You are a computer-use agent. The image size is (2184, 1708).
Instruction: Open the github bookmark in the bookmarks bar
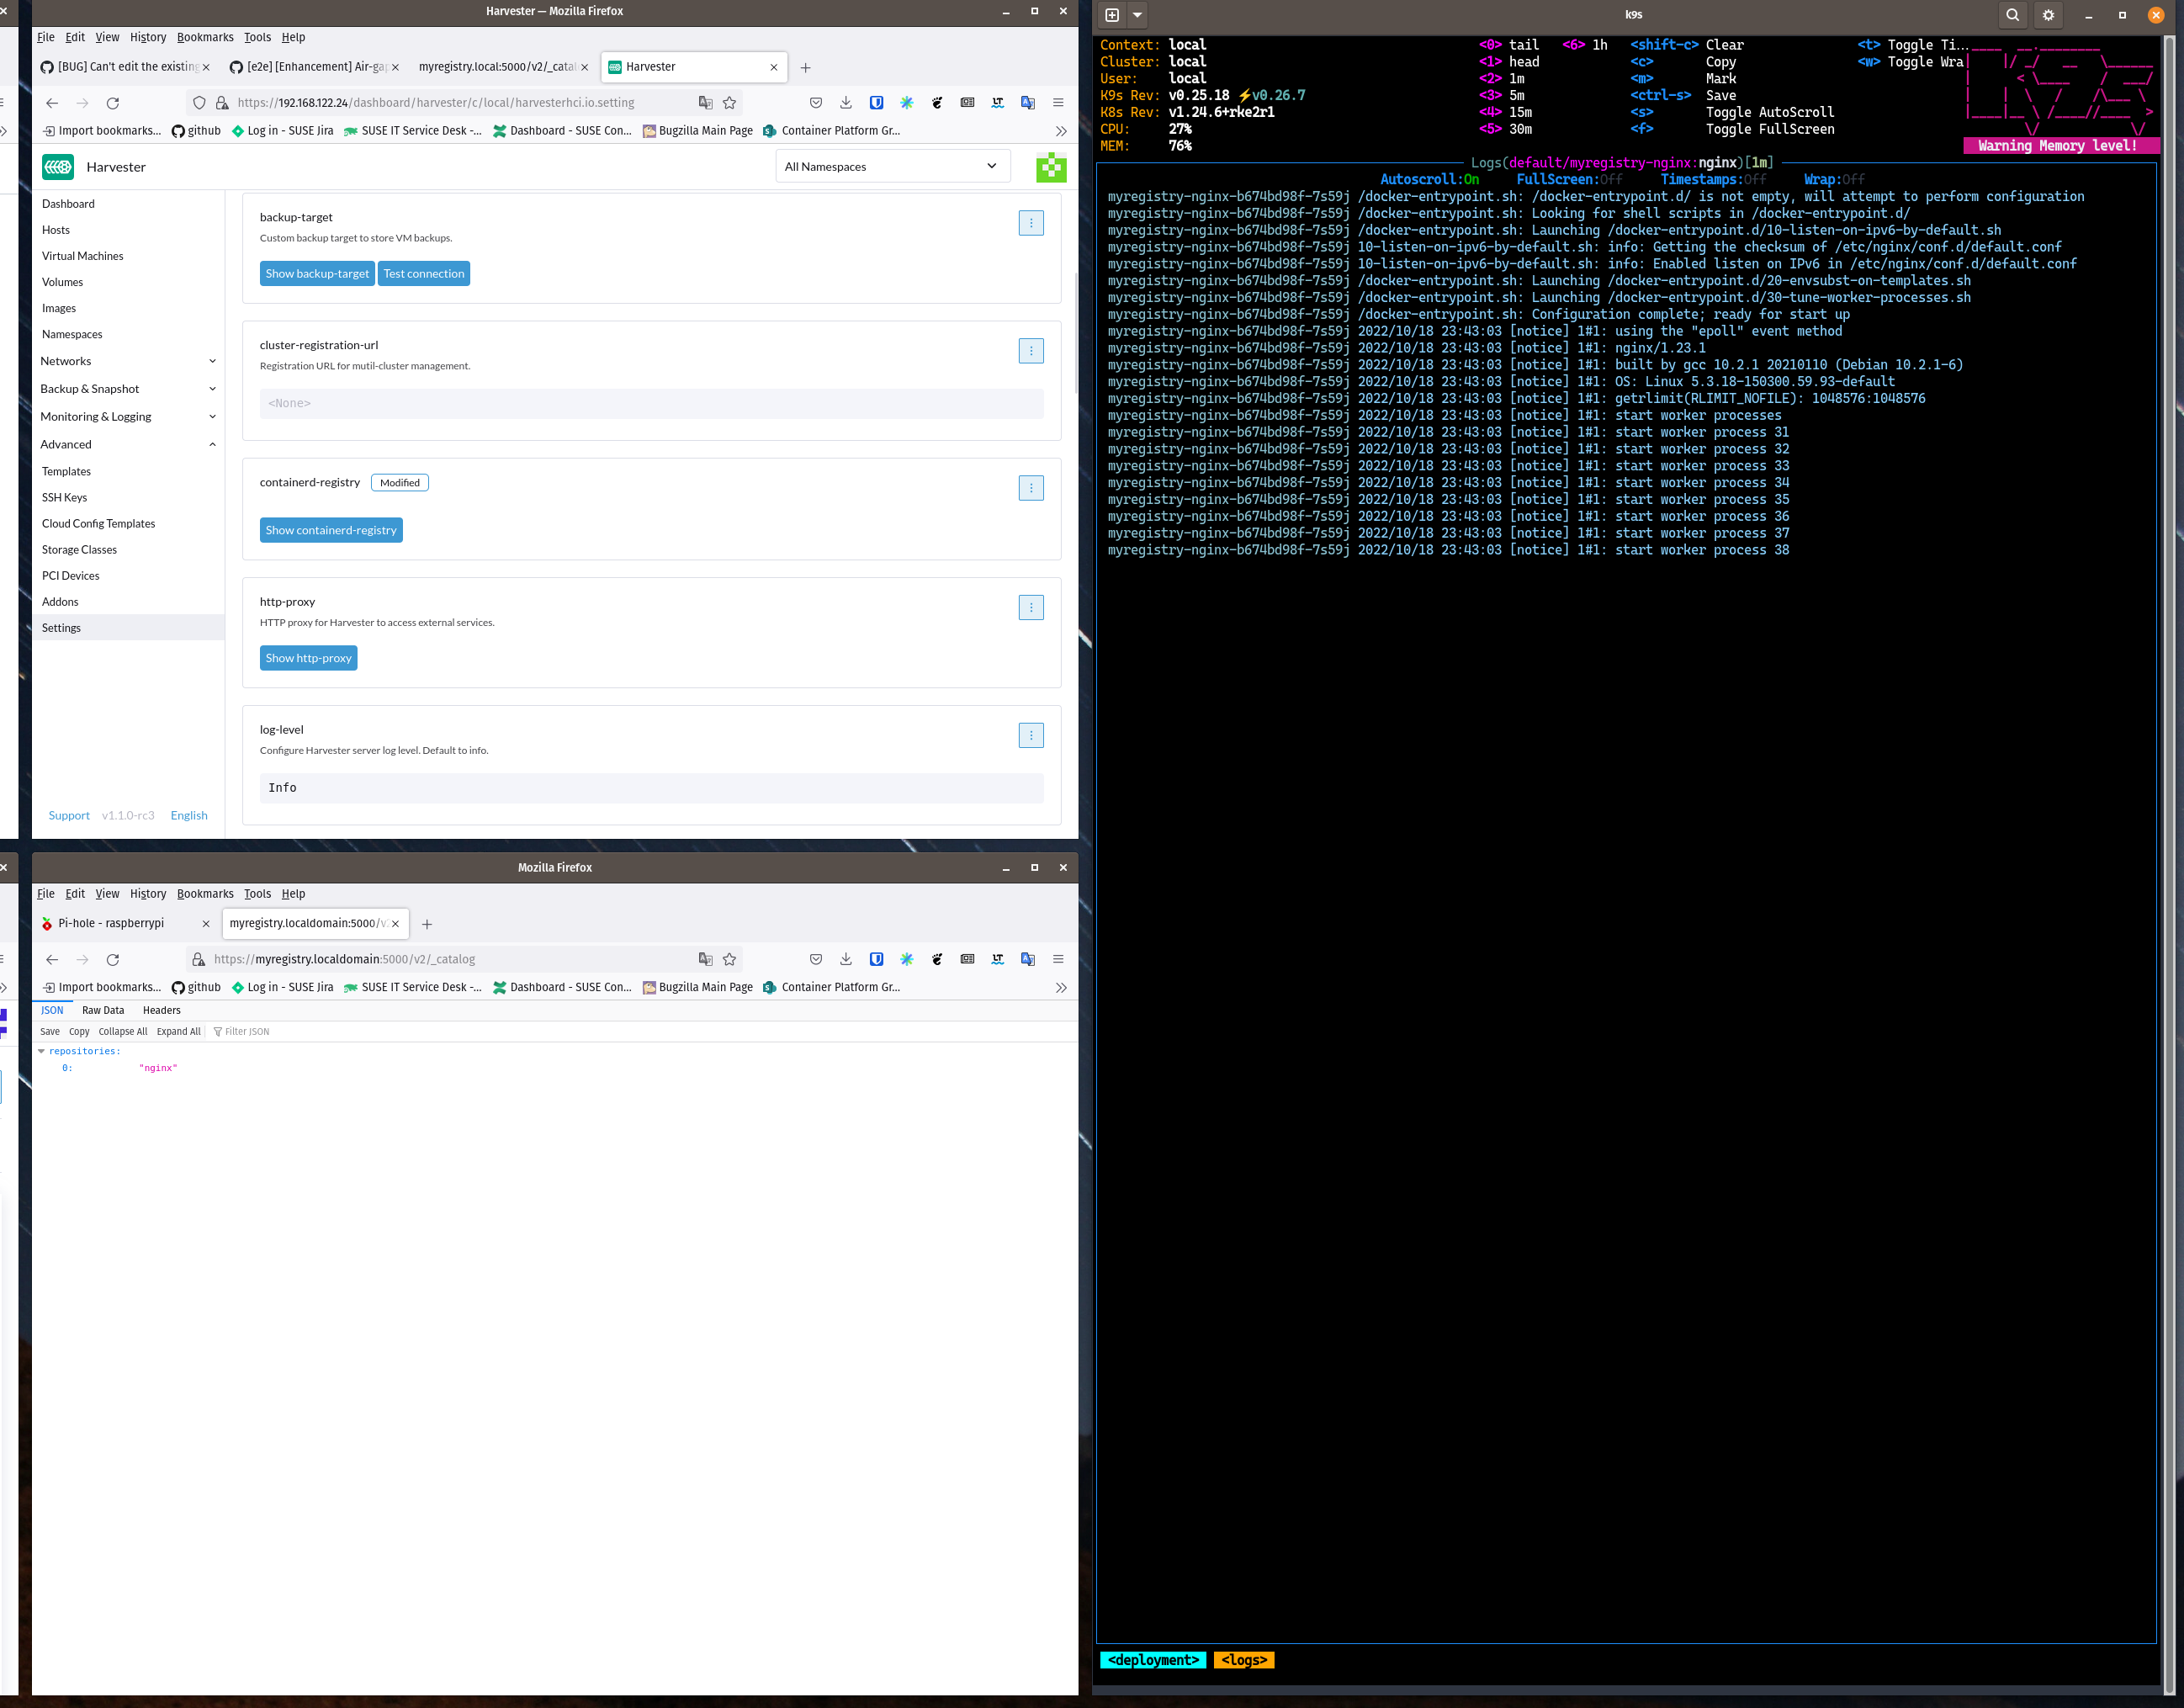click(x=195, y=130)
